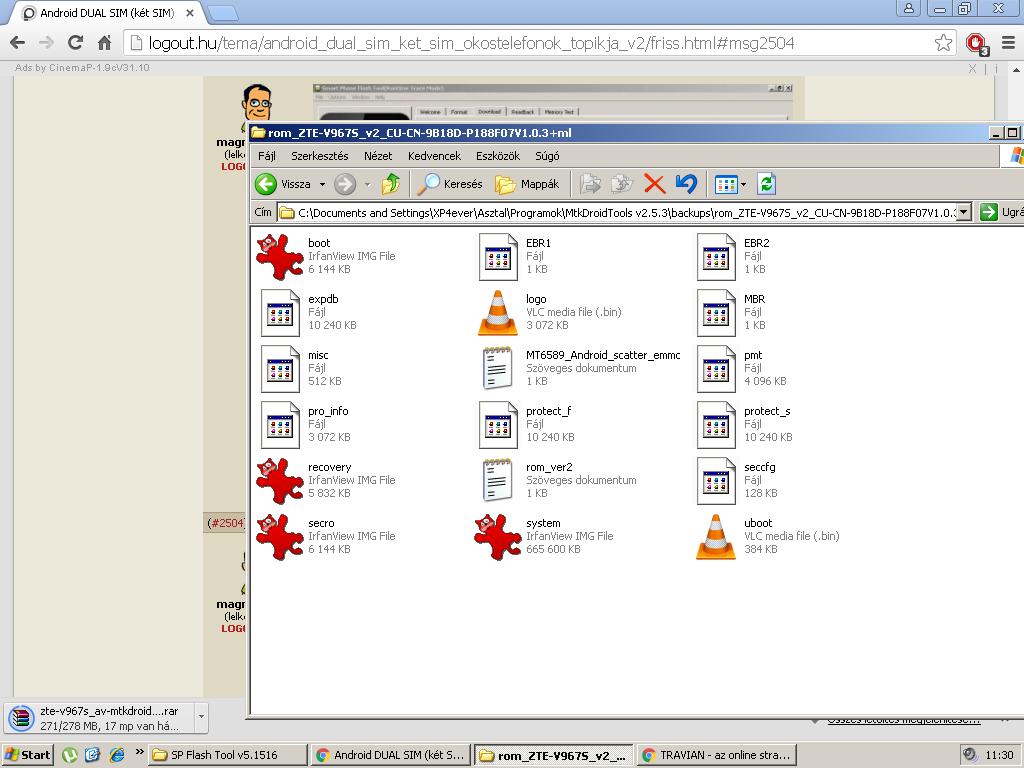Click the user avatar cartoon face
This screenshot has height=768, width=1024.
pyautogui.click(x=257, y=104)
